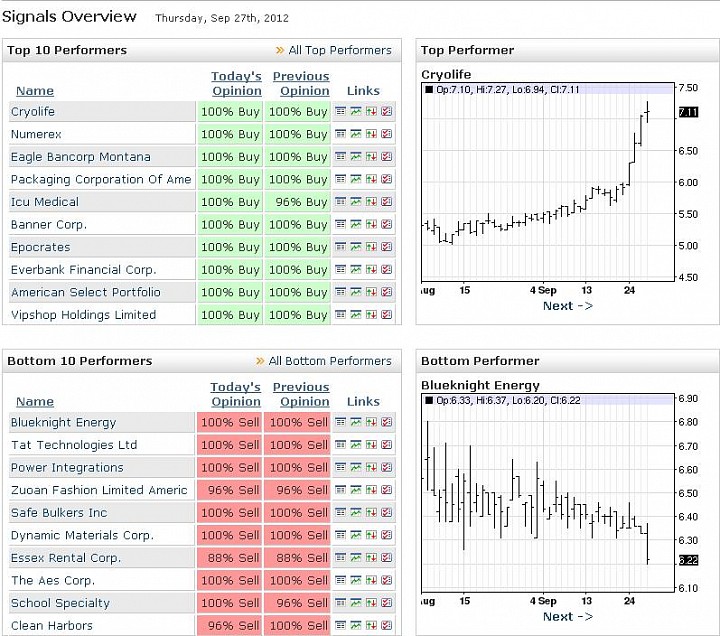Open the line chart icon for Icu Medical
720x636 pixels.
[356, 201]
